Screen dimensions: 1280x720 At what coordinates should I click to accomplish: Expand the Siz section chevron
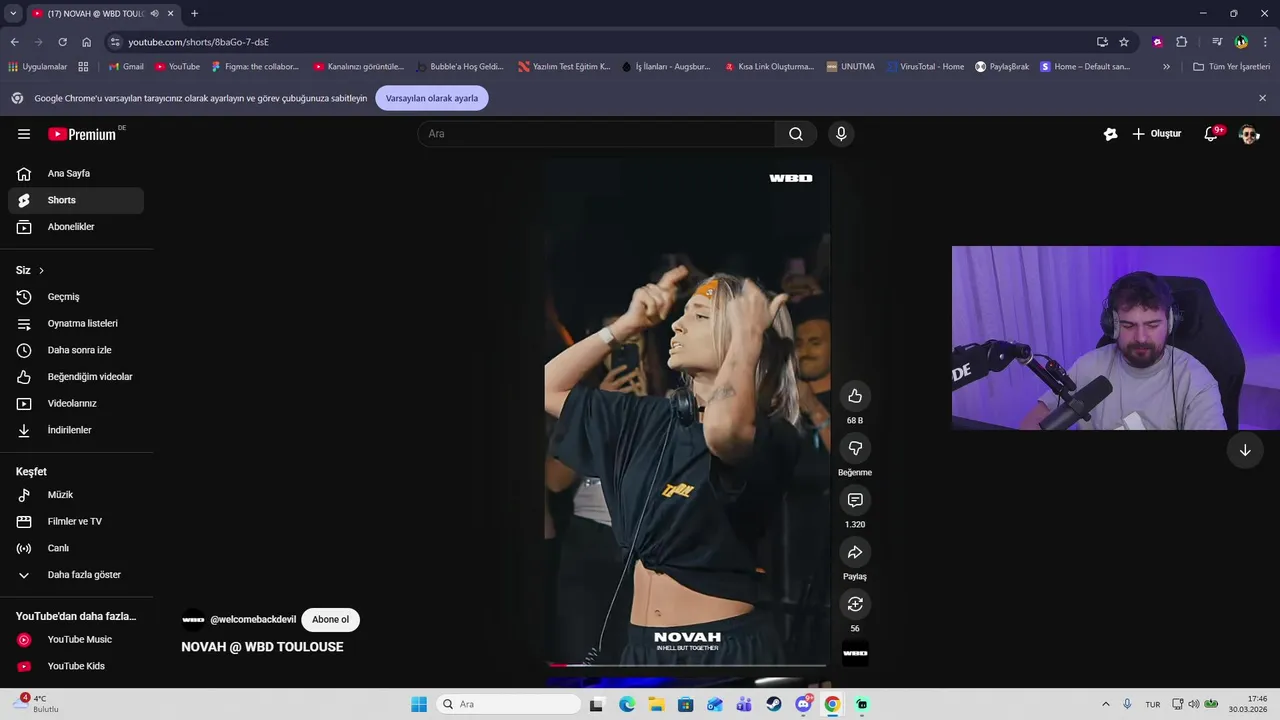click(41, 270)
